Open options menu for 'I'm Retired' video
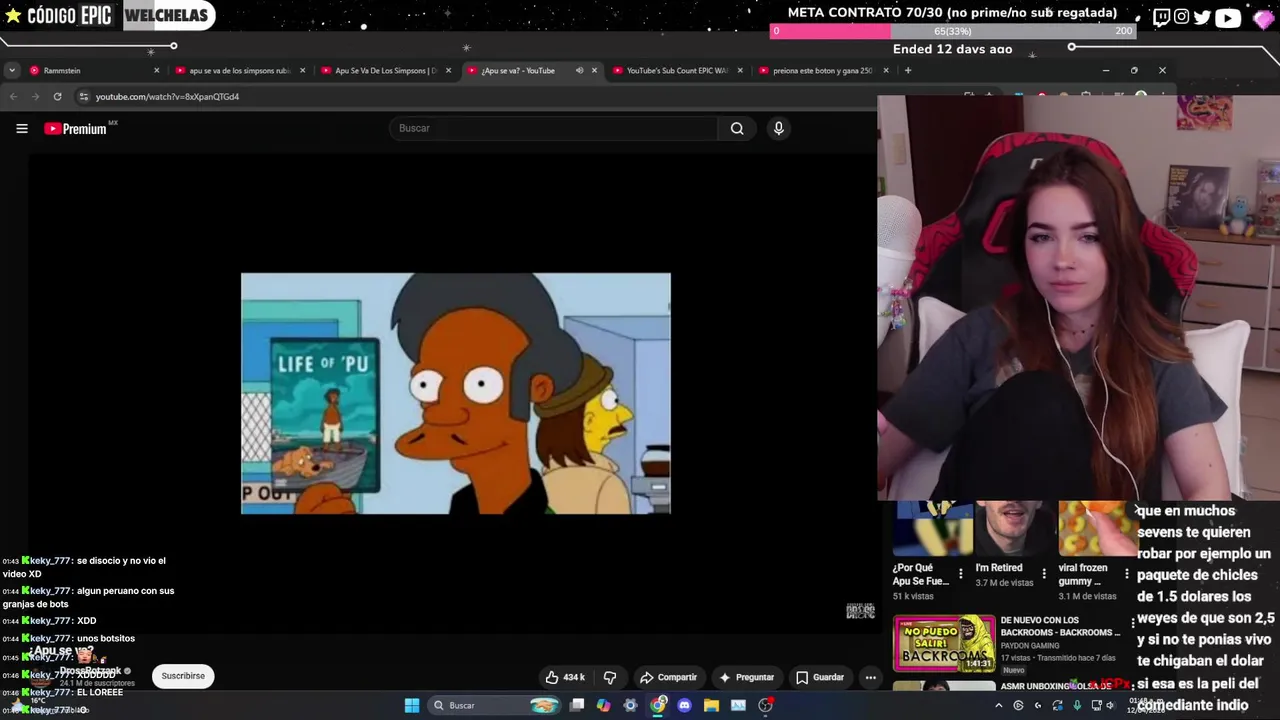Screen dimensions: 1280x720 click(1044, 574)
